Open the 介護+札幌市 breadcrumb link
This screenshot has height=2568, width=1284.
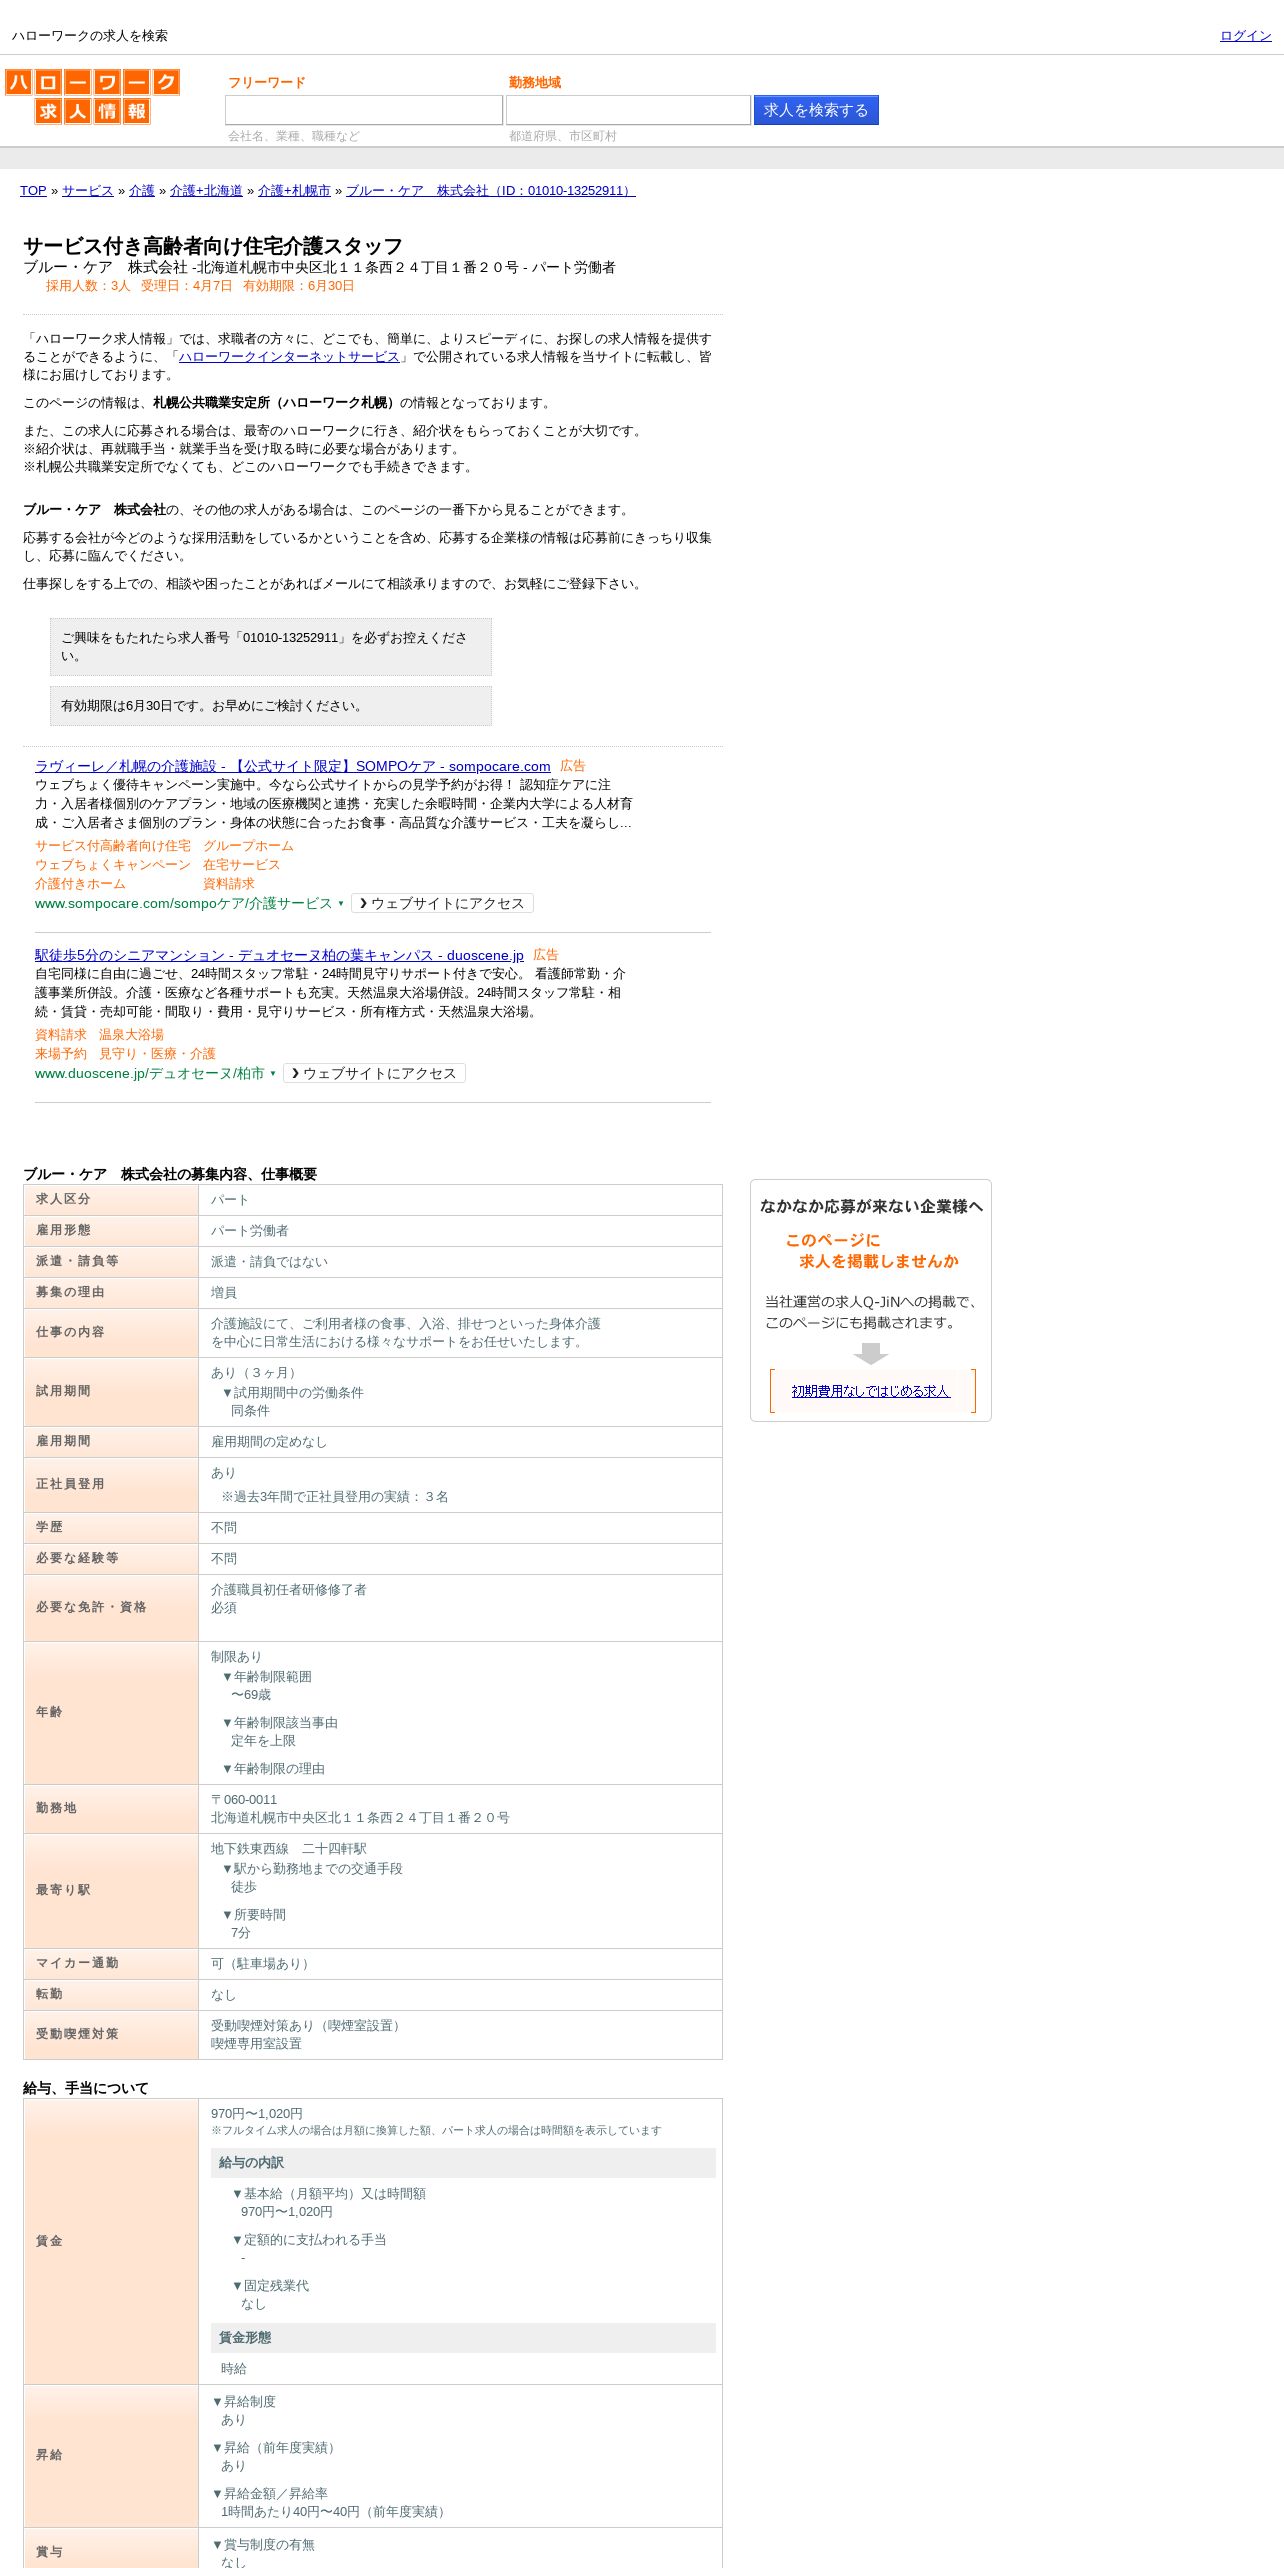(294, 191)
